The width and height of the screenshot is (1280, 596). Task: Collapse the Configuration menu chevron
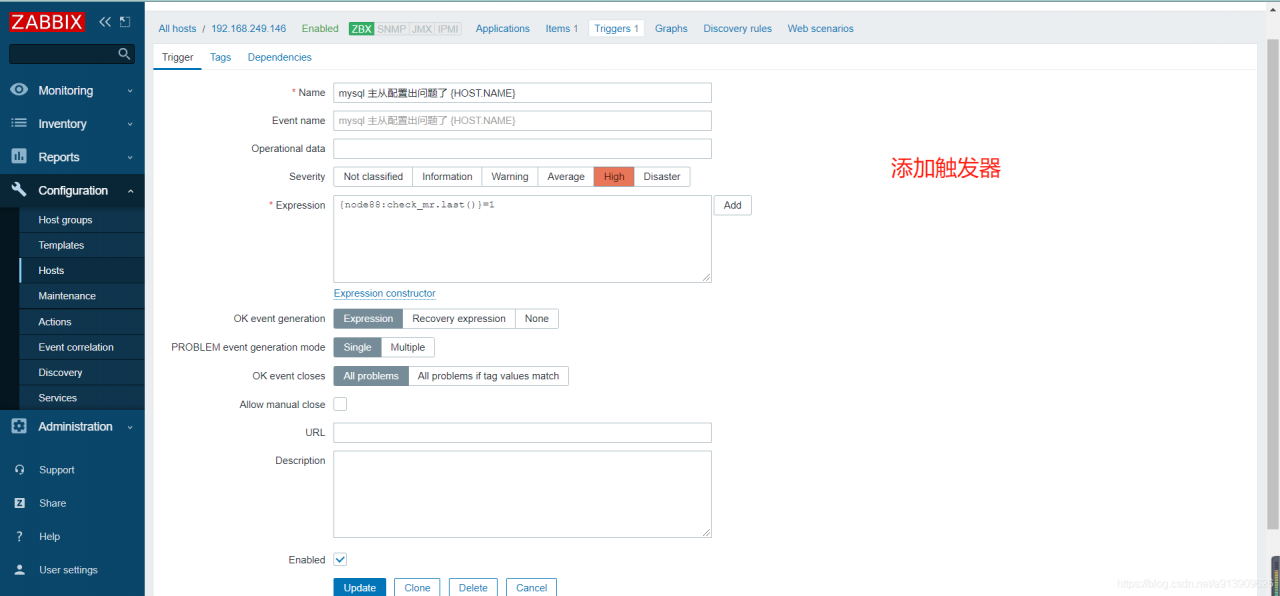point(130,191)
